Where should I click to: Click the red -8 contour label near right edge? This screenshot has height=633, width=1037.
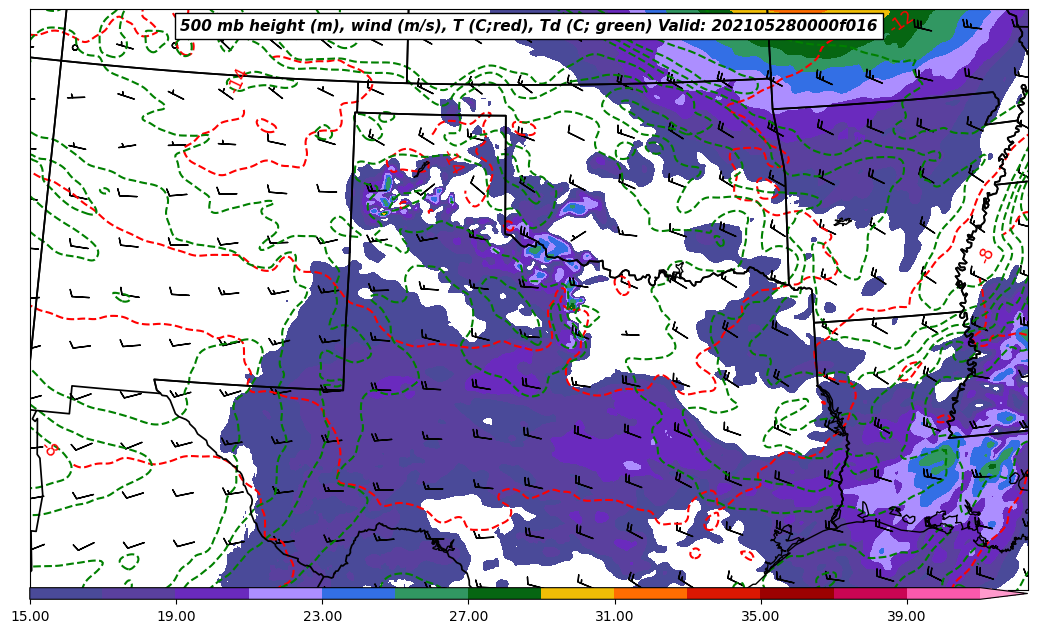986,255
